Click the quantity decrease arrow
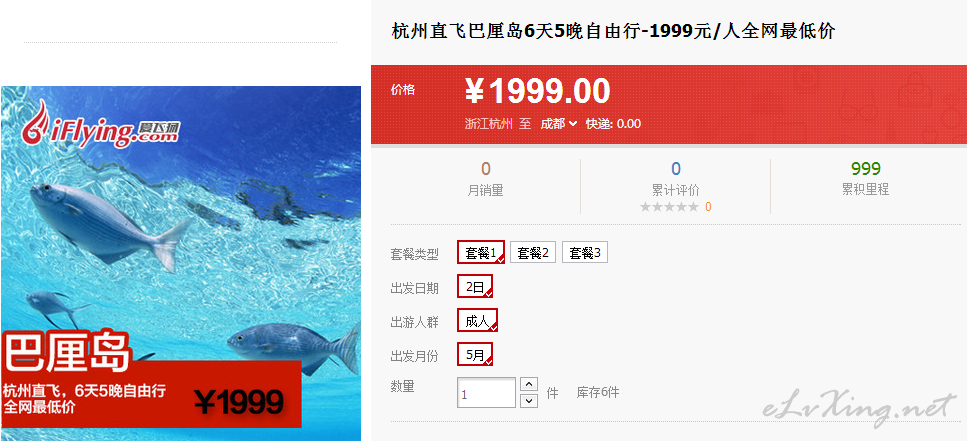This screenshot has width=967, height=441. (x=529, y=401)
